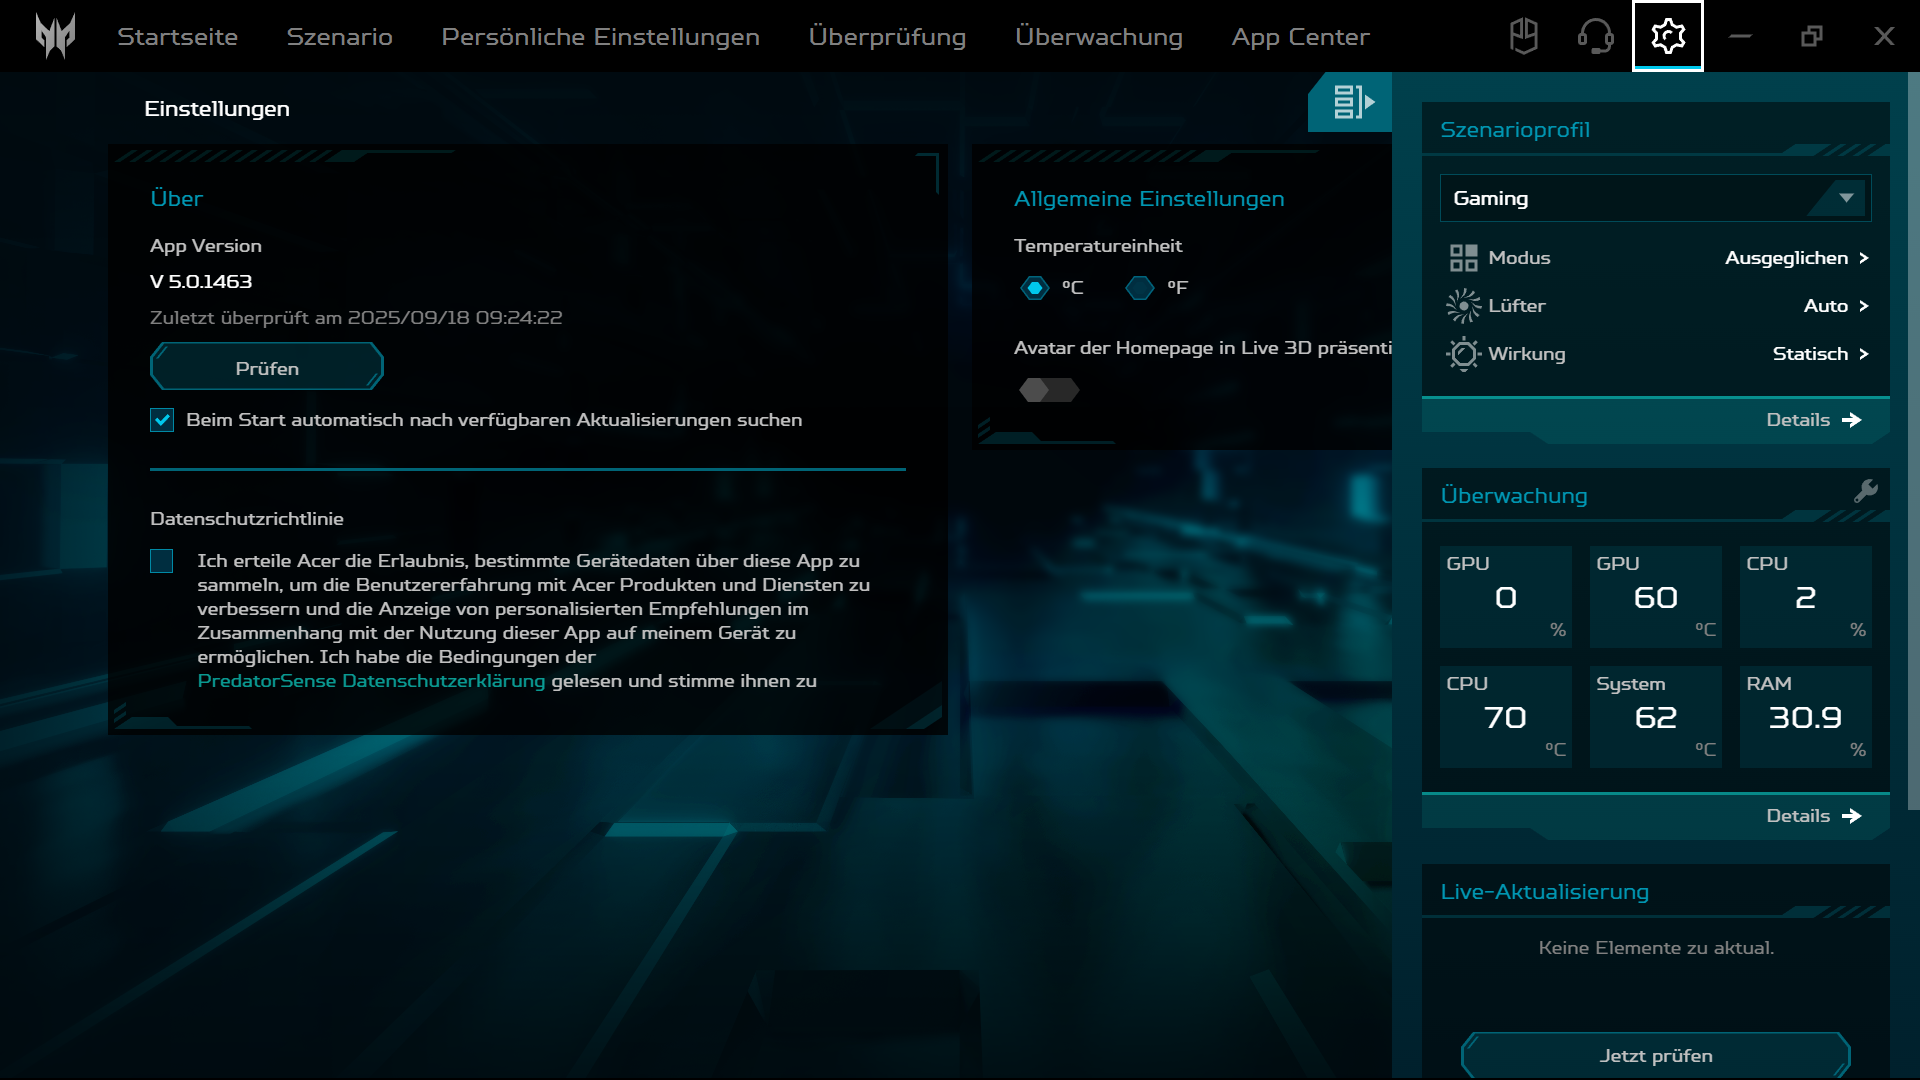Open the headset support icon

[x=1595, y=36]
